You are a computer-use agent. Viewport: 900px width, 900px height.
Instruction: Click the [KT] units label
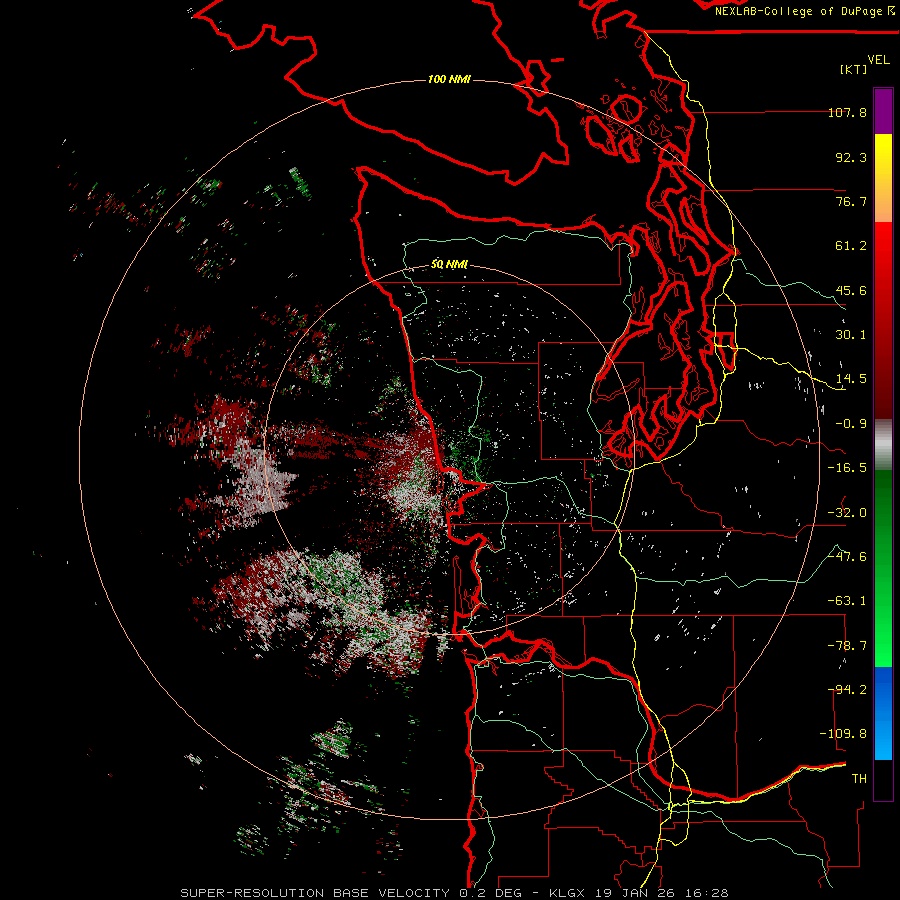854,69
